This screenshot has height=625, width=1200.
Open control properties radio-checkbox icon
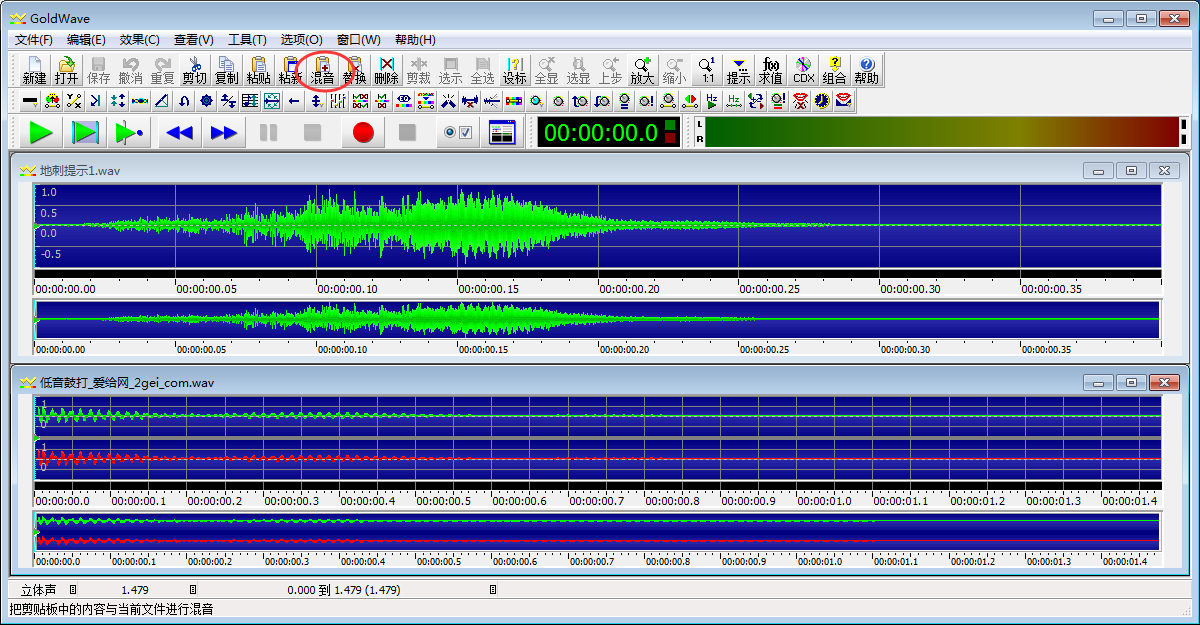[x=458, y=132]
